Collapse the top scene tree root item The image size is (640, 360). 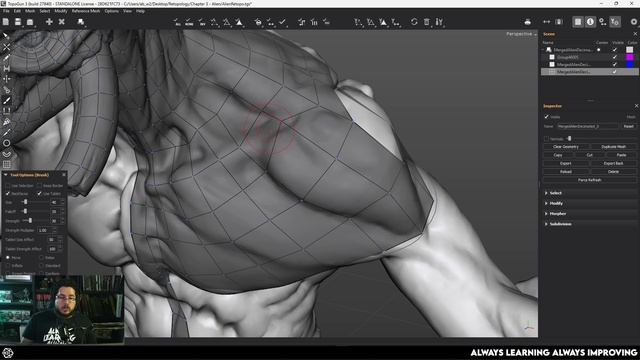[544, 50]
